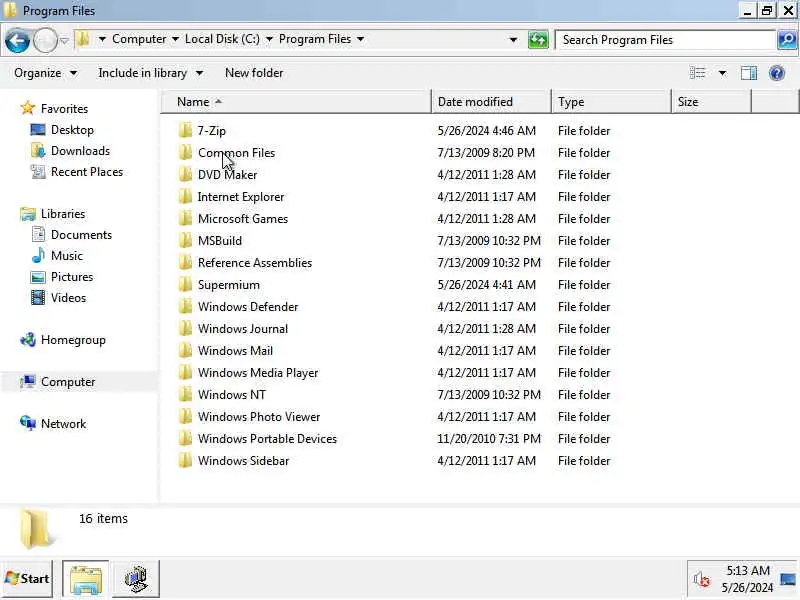Select the Windows Defender folder icon
Viewport: 800px width, 600px height.
coord(185,307)
